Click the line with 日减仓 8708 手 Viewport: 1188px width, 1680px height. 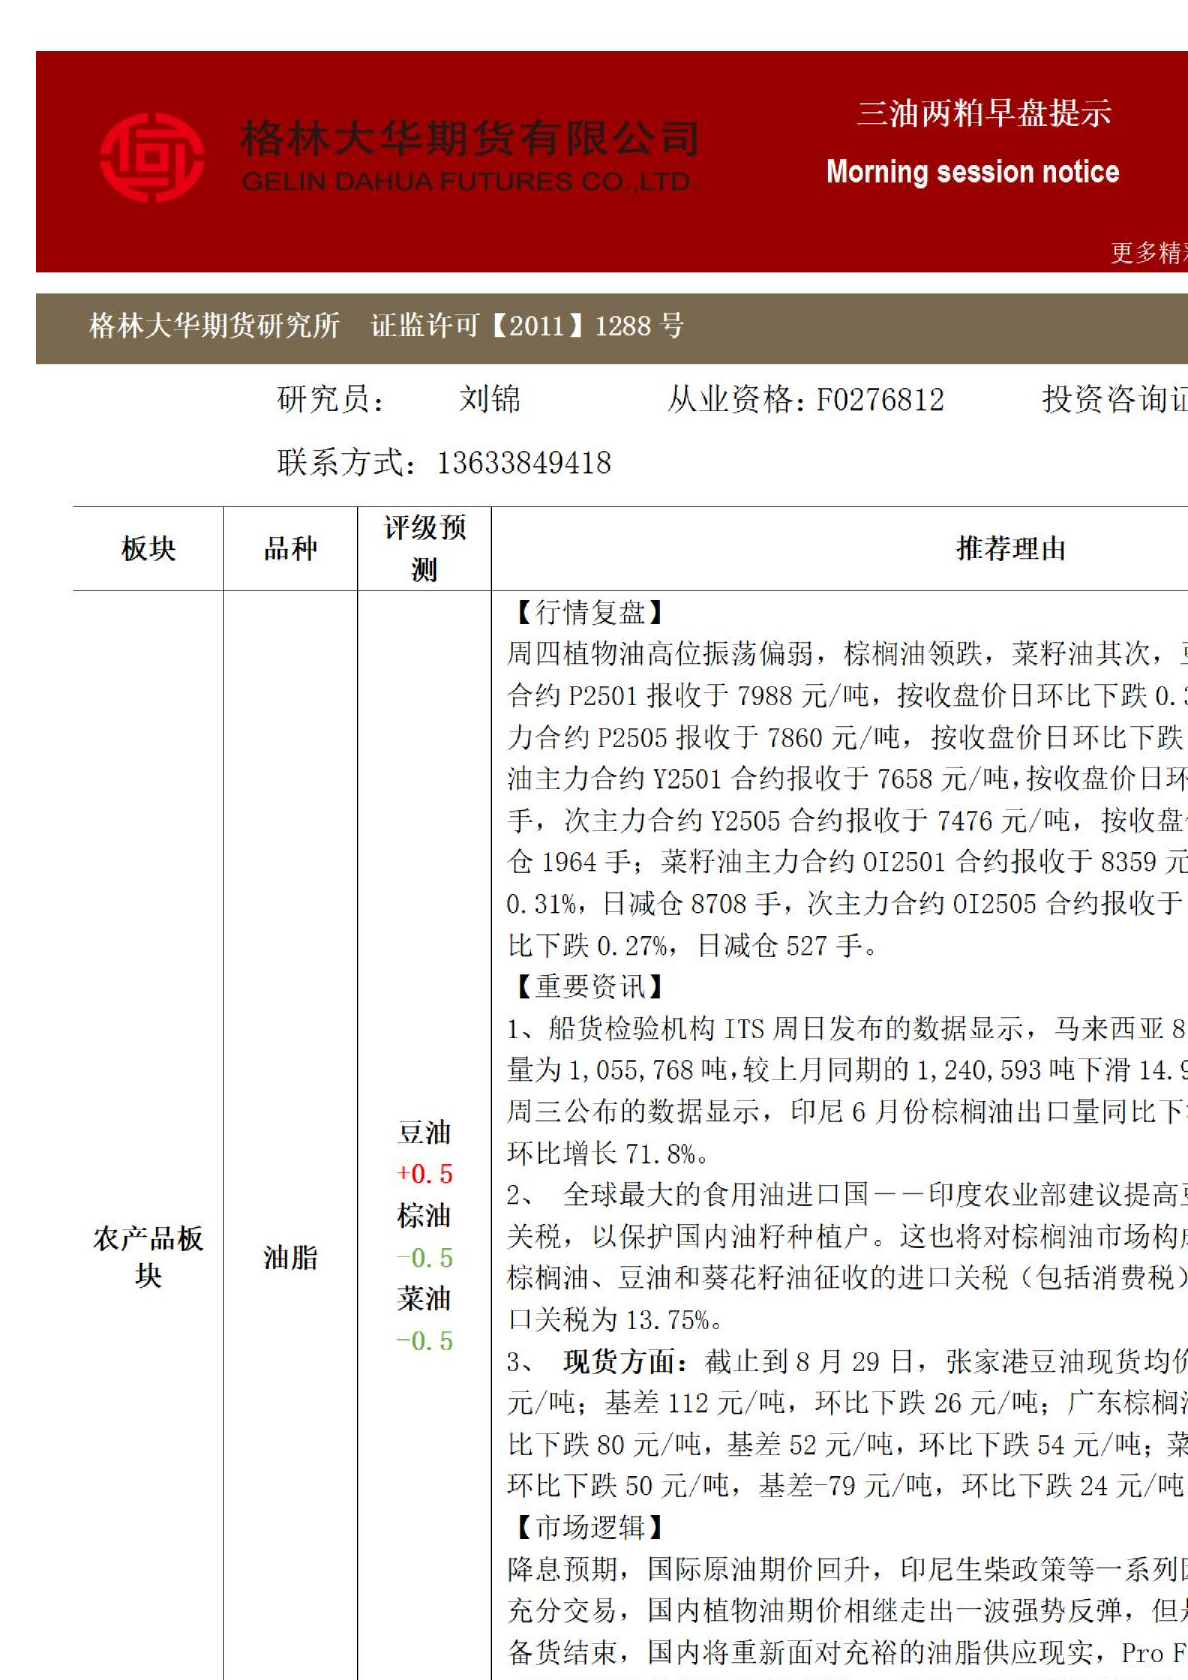pyautogui.click(x=847, y=904)
